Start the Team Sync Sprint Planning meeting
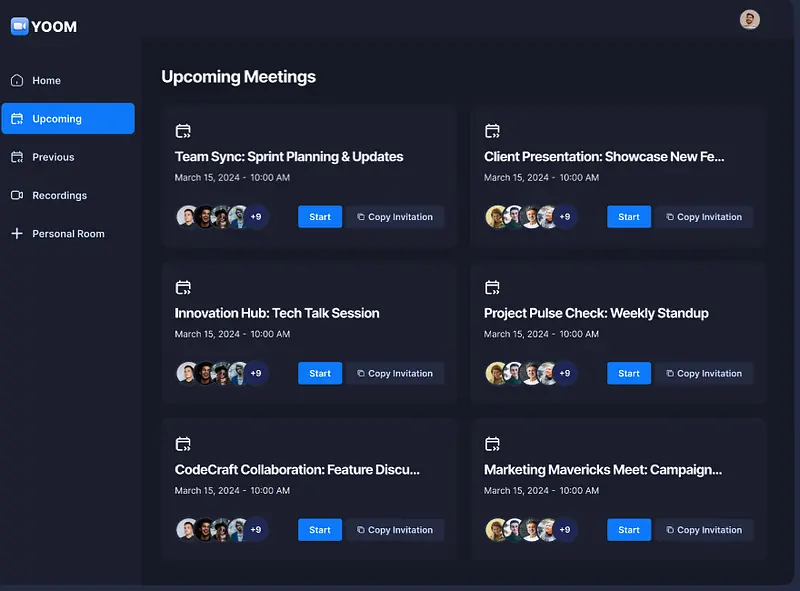This screenshot has width=800, height=591. tap(320, 217)
